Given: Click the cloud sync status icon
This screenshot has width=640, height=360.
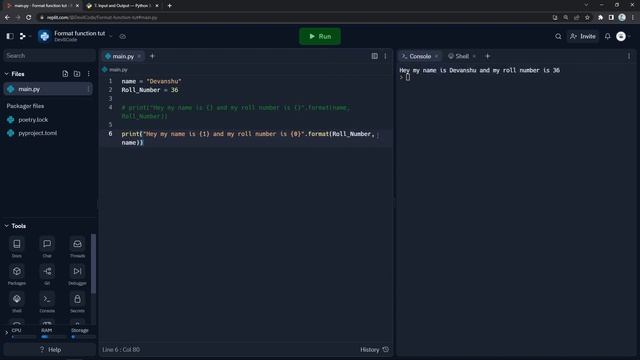Looking at the screenshot, I should tap(122, 36).
